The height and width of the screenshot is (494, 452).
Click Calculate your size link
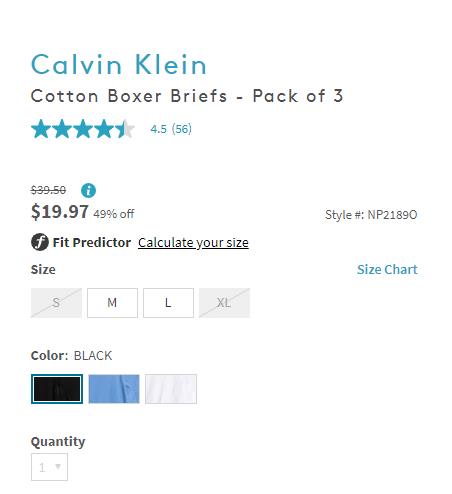pos(193,243)
